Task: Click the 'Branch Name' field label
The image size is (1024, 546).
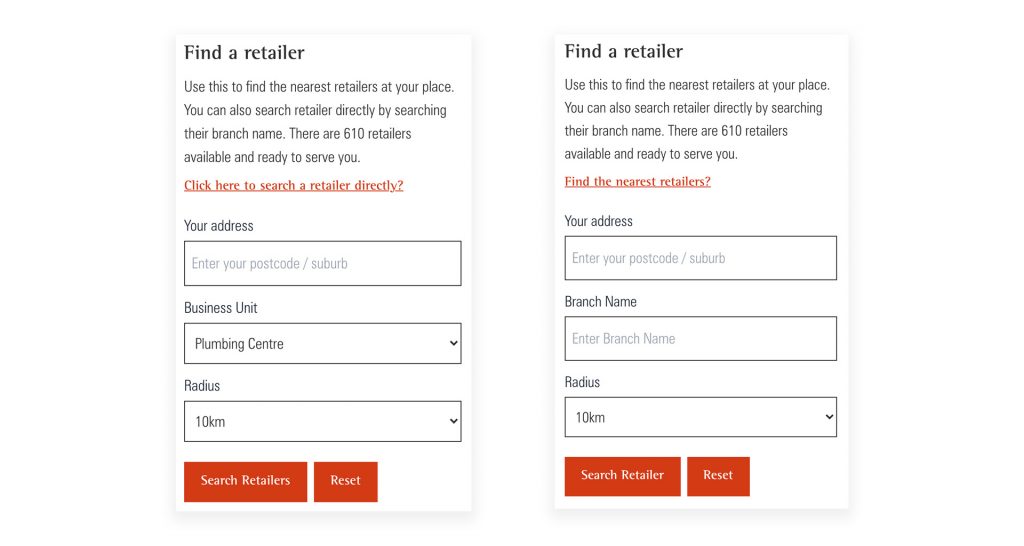Action: [x=600, y=302]
